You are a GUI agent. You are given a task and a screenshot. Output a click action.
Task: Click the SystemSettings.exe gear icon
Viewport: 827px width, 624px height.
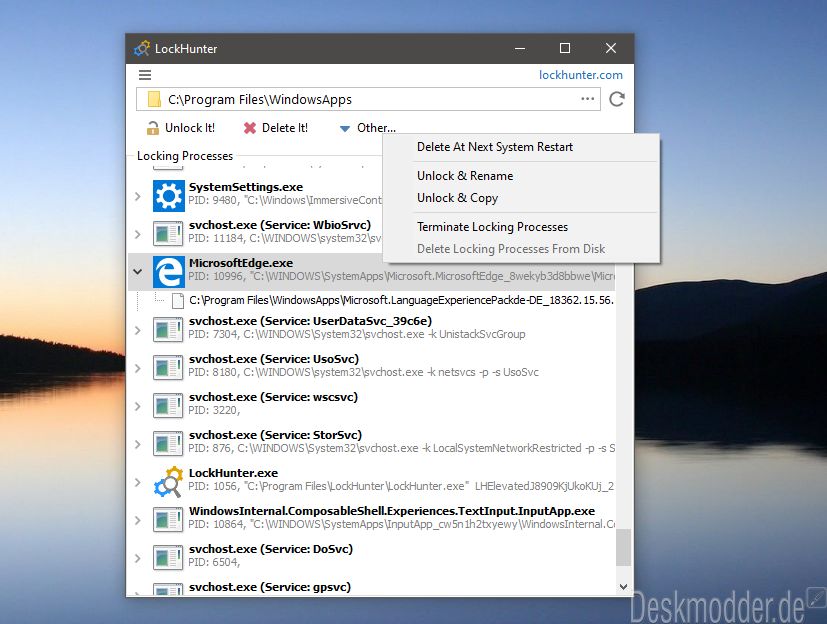coord(169,196)
